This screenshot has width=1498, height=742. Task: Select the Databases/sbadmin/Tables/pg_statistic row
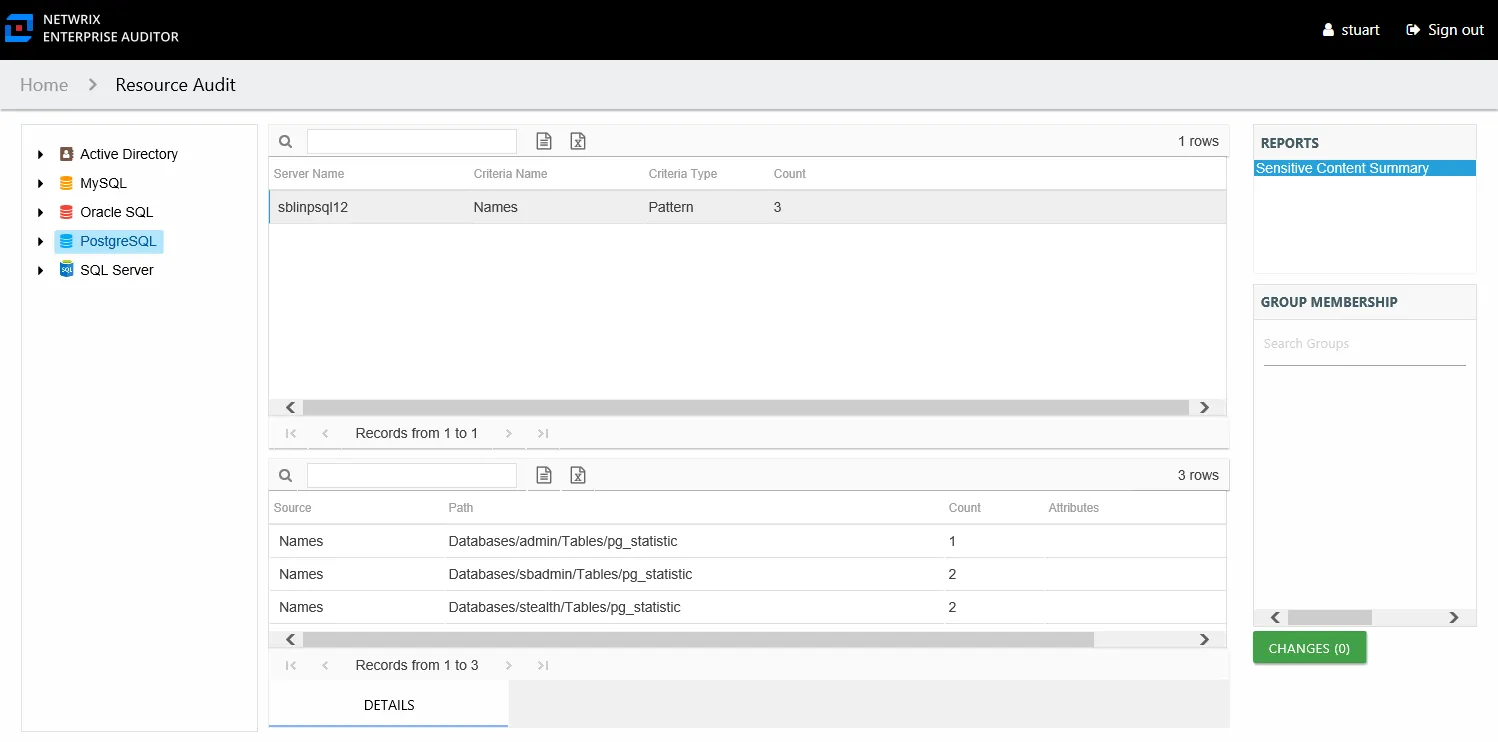click(x=747, y=574)
